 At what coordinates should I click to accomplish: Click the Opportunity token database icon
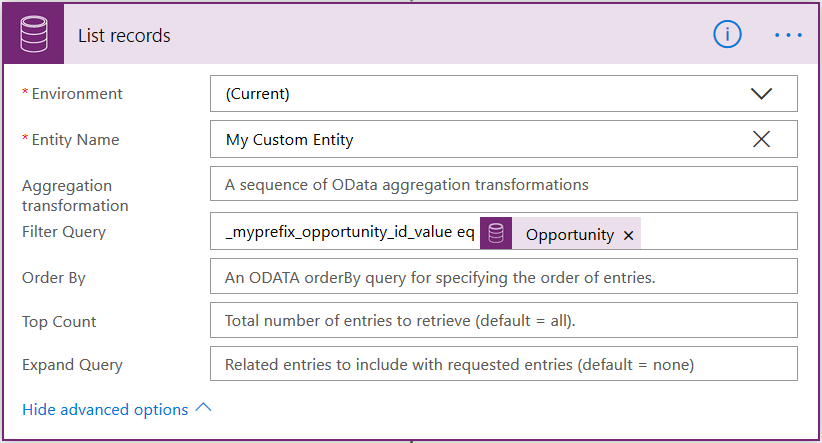tap(497, 234)
